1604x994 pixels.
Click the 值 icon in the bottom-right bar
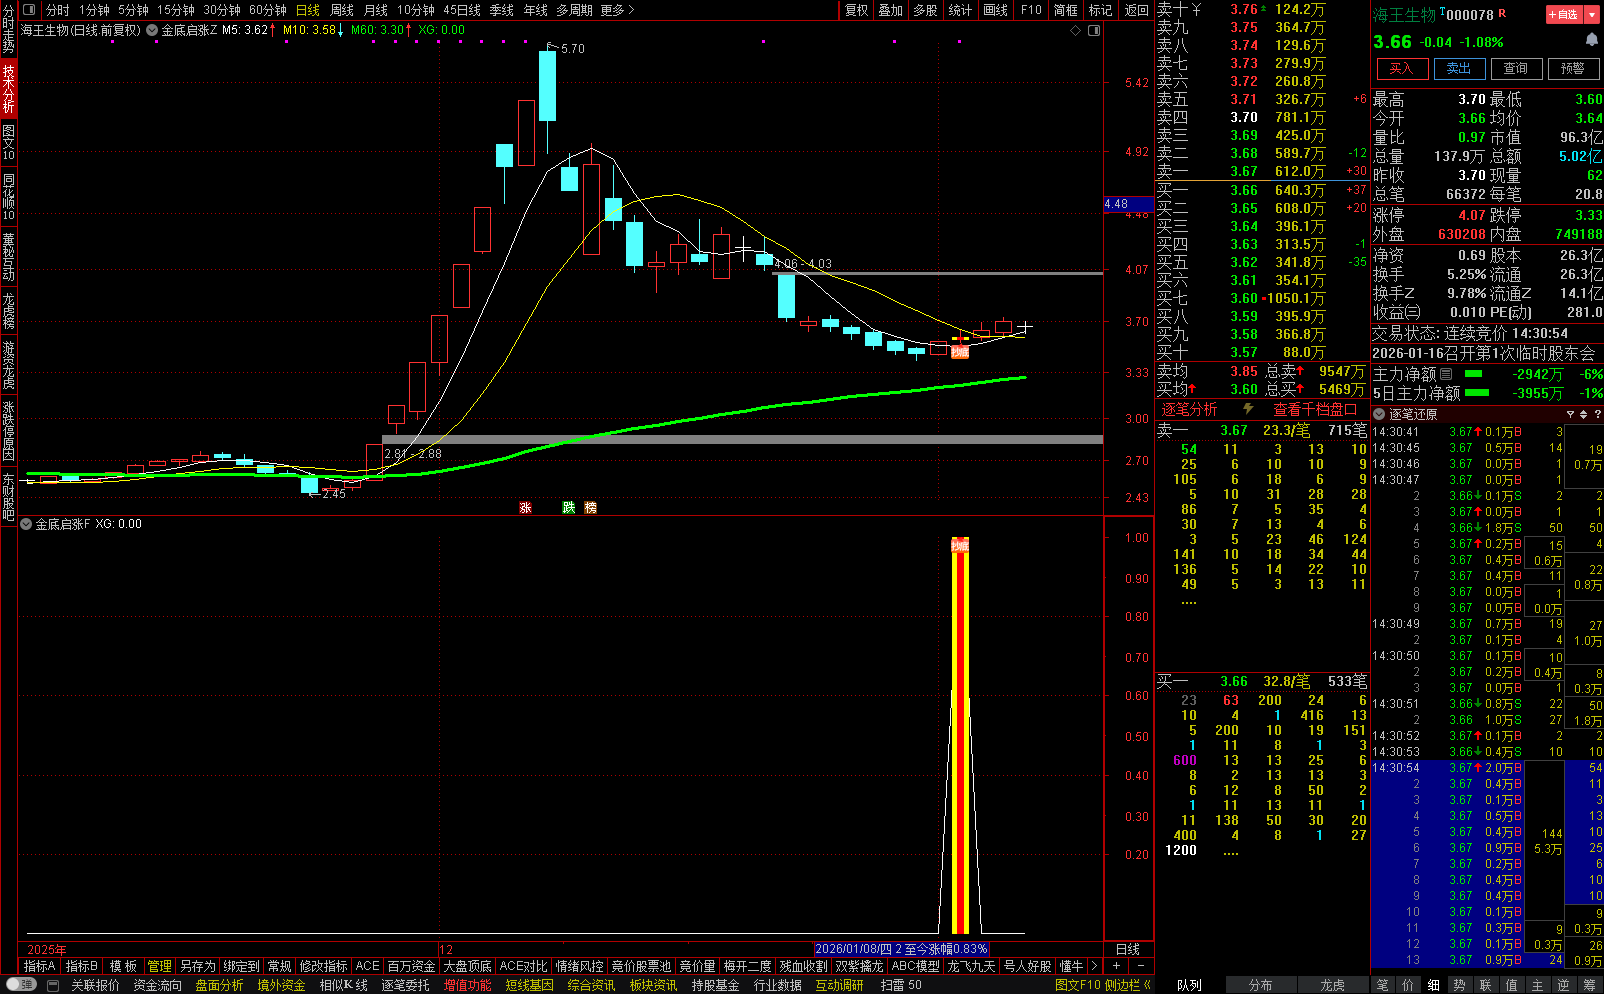[x=1512, y=985]
